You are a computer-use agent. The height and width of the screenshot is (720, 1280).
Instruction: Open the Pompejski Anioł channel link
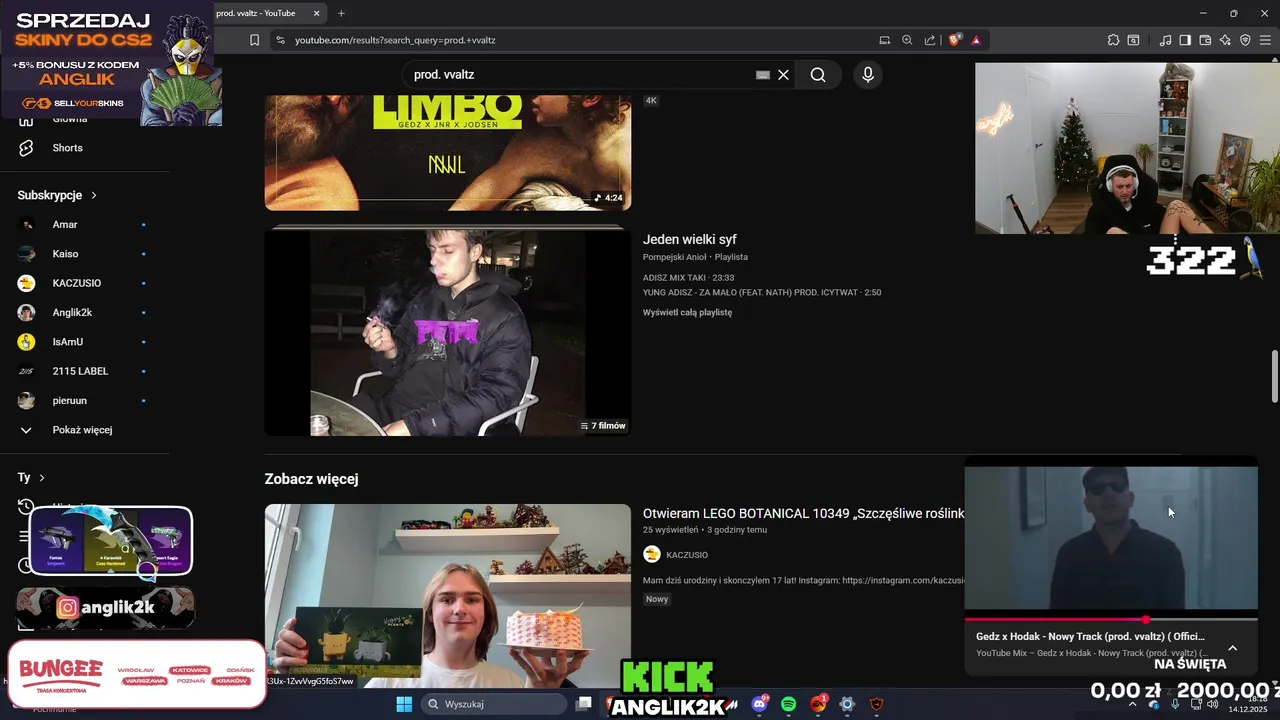pyautogui.click(x=675, y=257)
